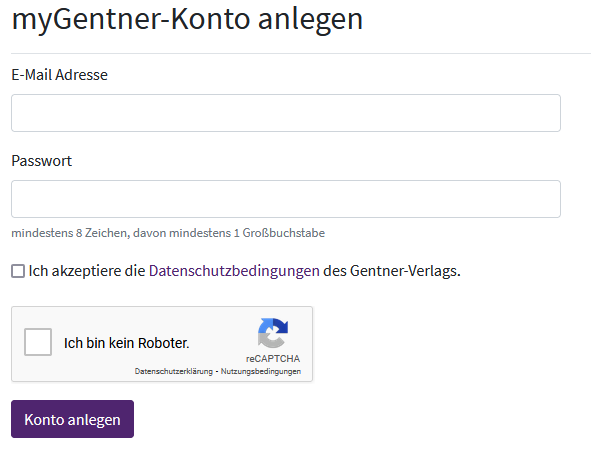Image resolution: width=591 pixels, height=464 pixels.
Task: Click into the Passwort input field
Action: [x=286, y=199]
